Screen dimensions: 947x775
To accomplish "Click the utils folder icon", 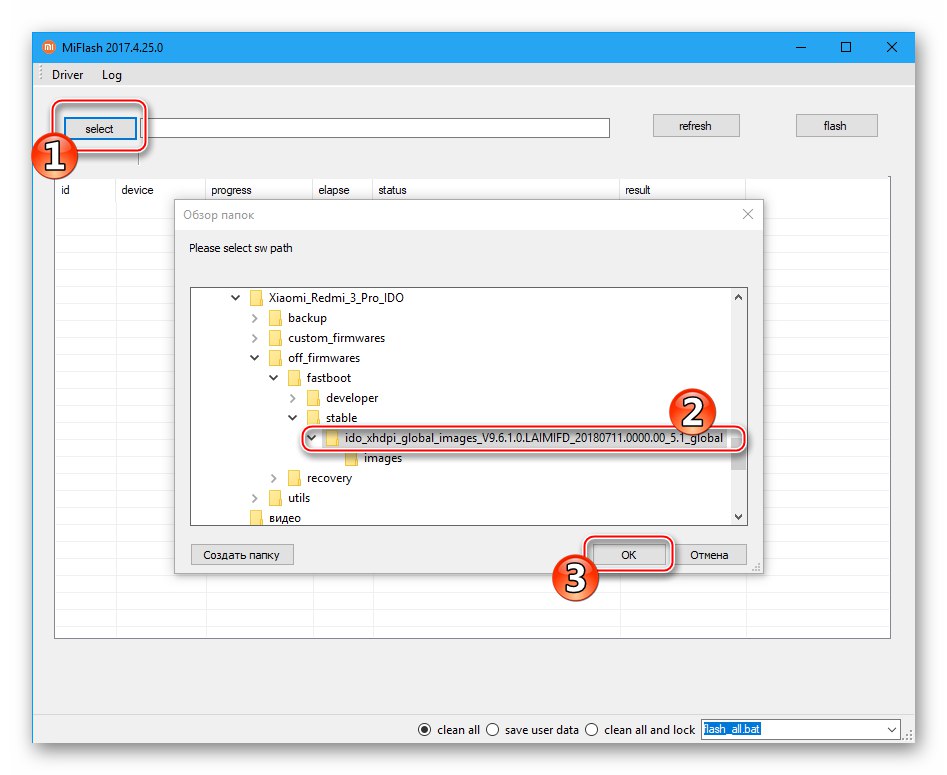I will coord(275,498).
